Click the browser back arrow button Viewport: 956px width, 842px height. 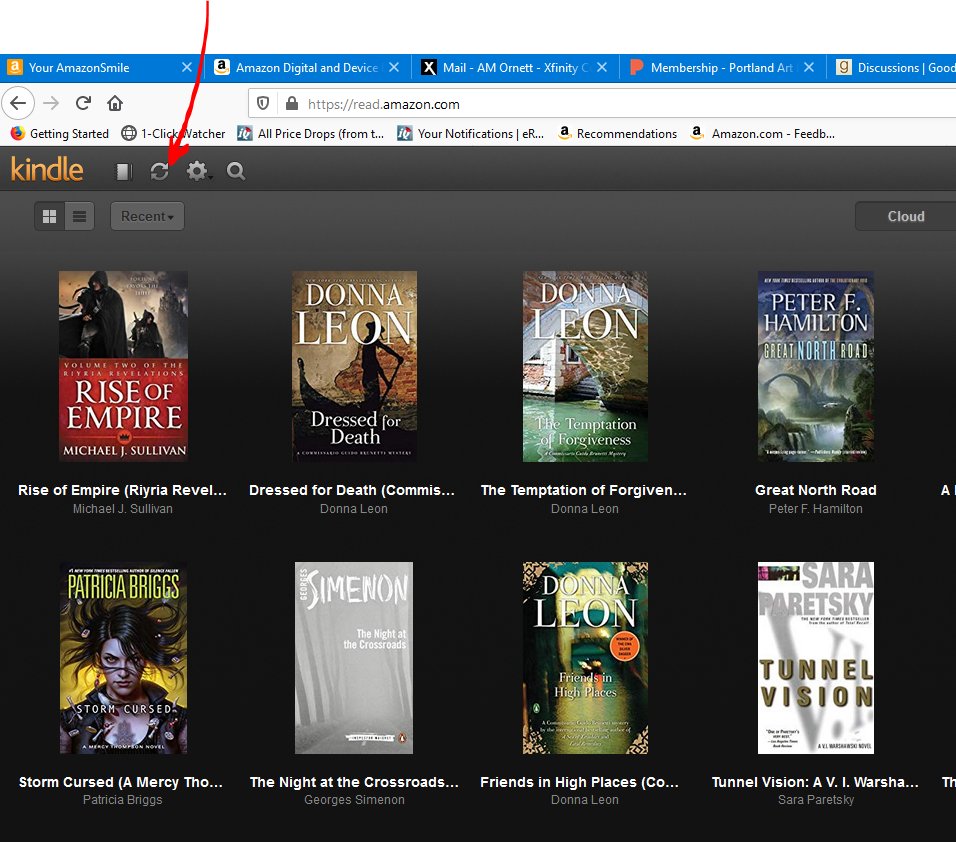(19, 103)
